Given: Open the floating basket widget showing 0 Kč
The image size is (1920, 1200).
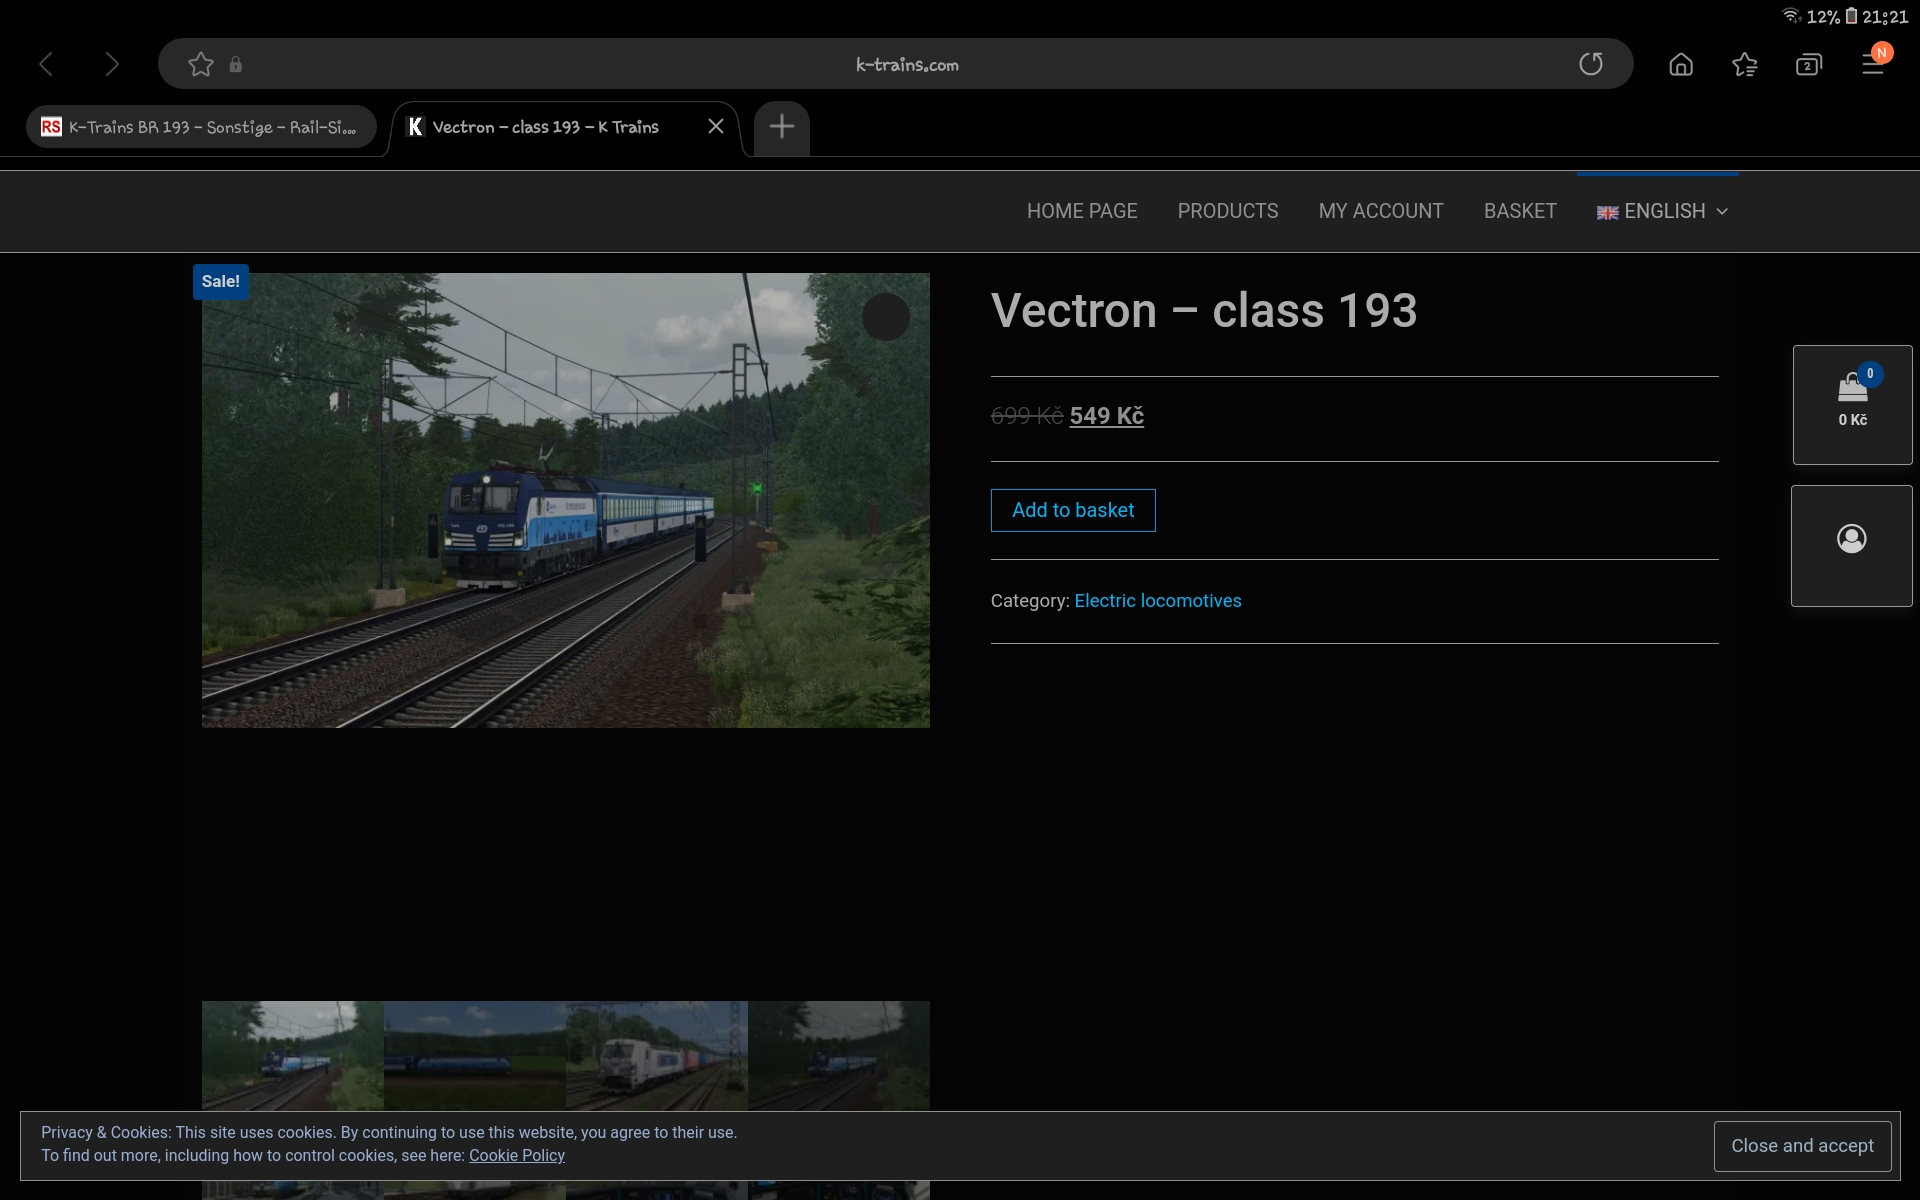Looking at the screenshot, I should click(1852, 404).
